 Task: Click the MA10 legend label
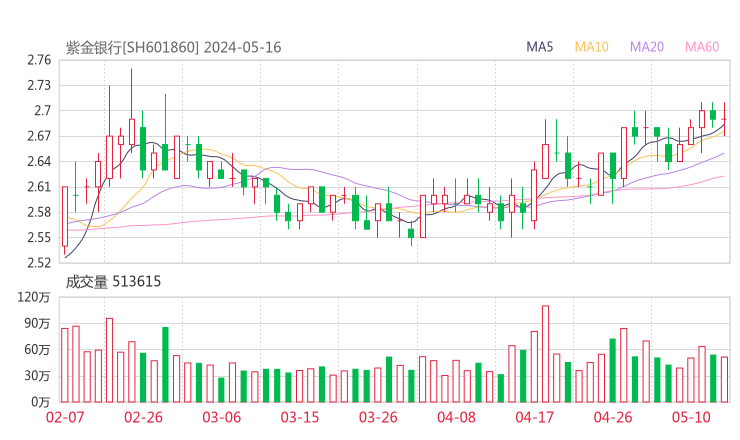[x=591, y=47]
